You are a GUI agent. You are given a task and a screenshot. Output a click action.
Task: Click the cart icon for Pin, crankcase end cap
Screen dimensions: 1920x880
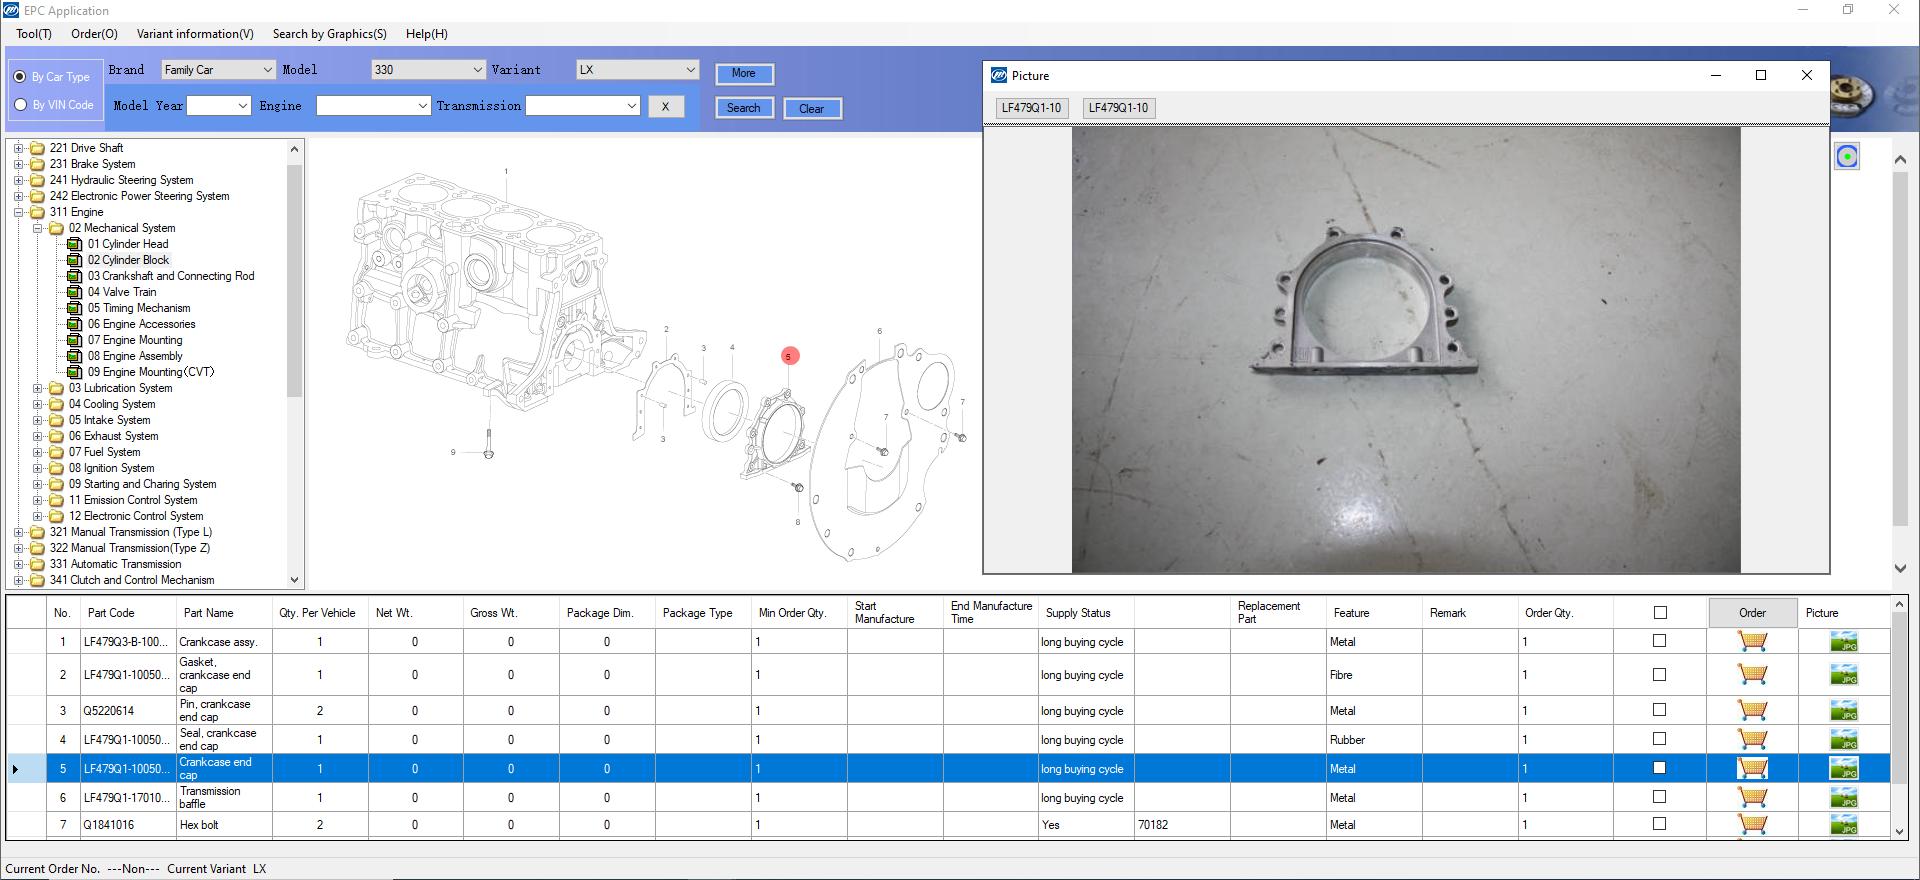click(1752, 711)
